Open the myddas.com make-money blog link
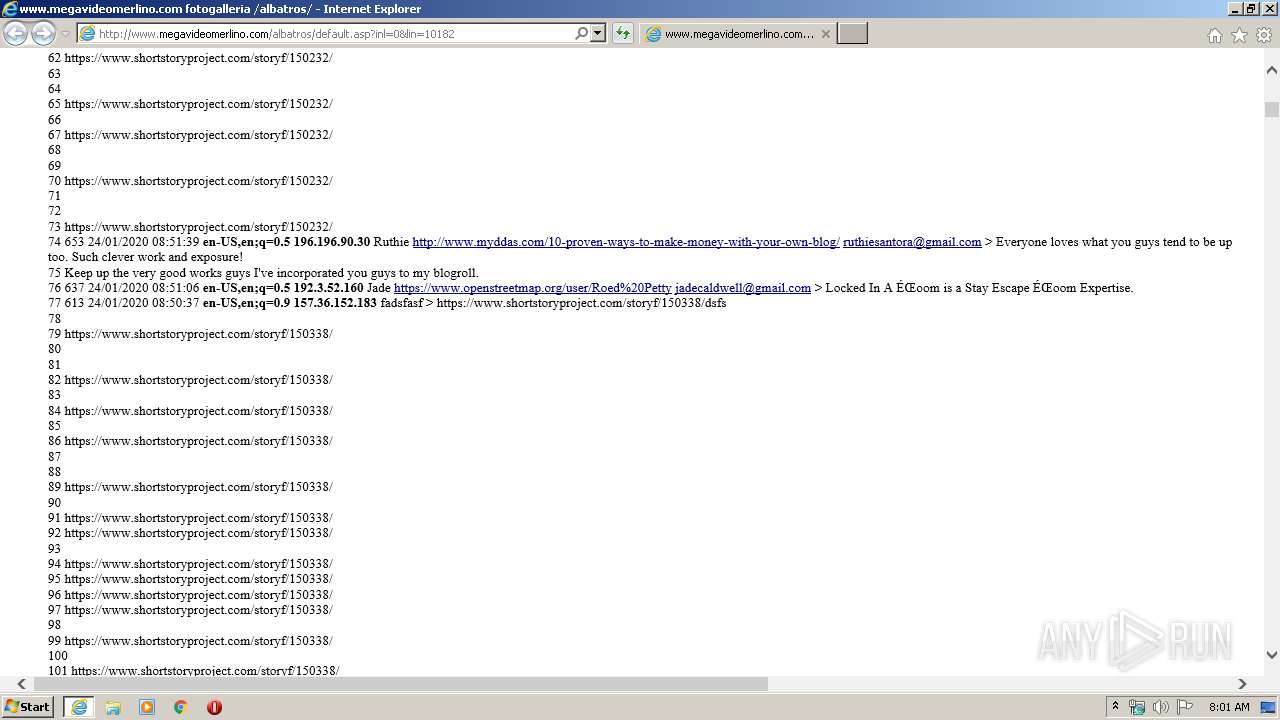This screenshot has width=1280, height=720. 626,242
